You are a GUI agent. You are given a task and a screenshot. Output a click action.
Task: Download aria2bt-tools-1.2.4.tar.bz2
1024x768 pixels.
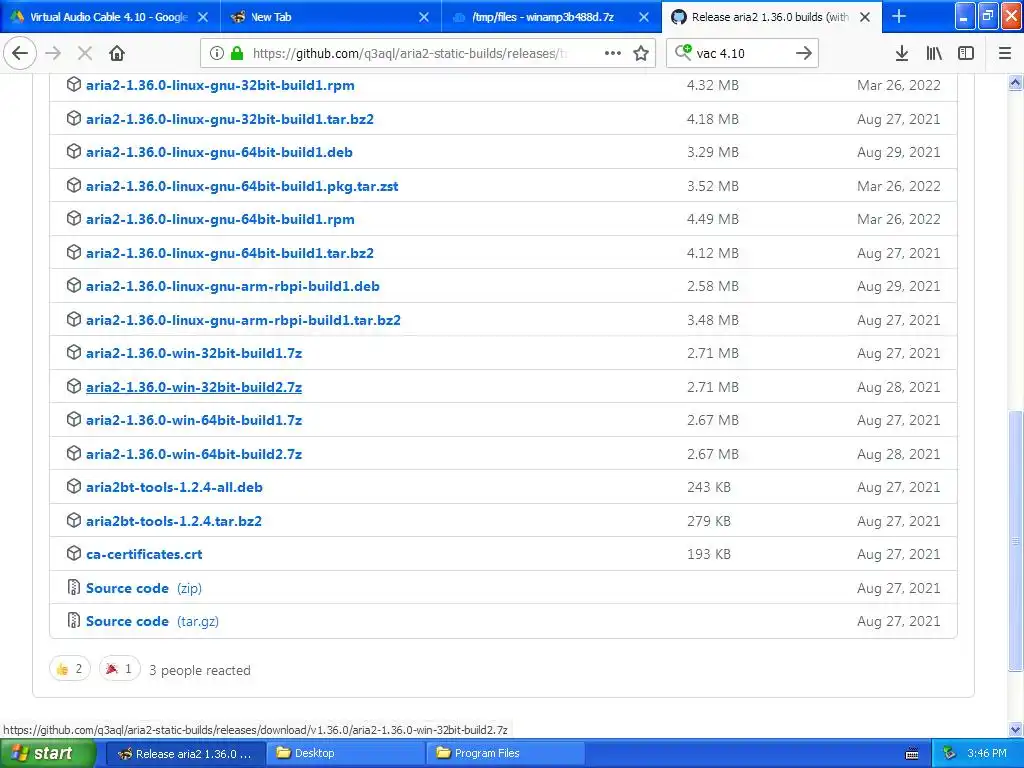(x=174, y=521)
